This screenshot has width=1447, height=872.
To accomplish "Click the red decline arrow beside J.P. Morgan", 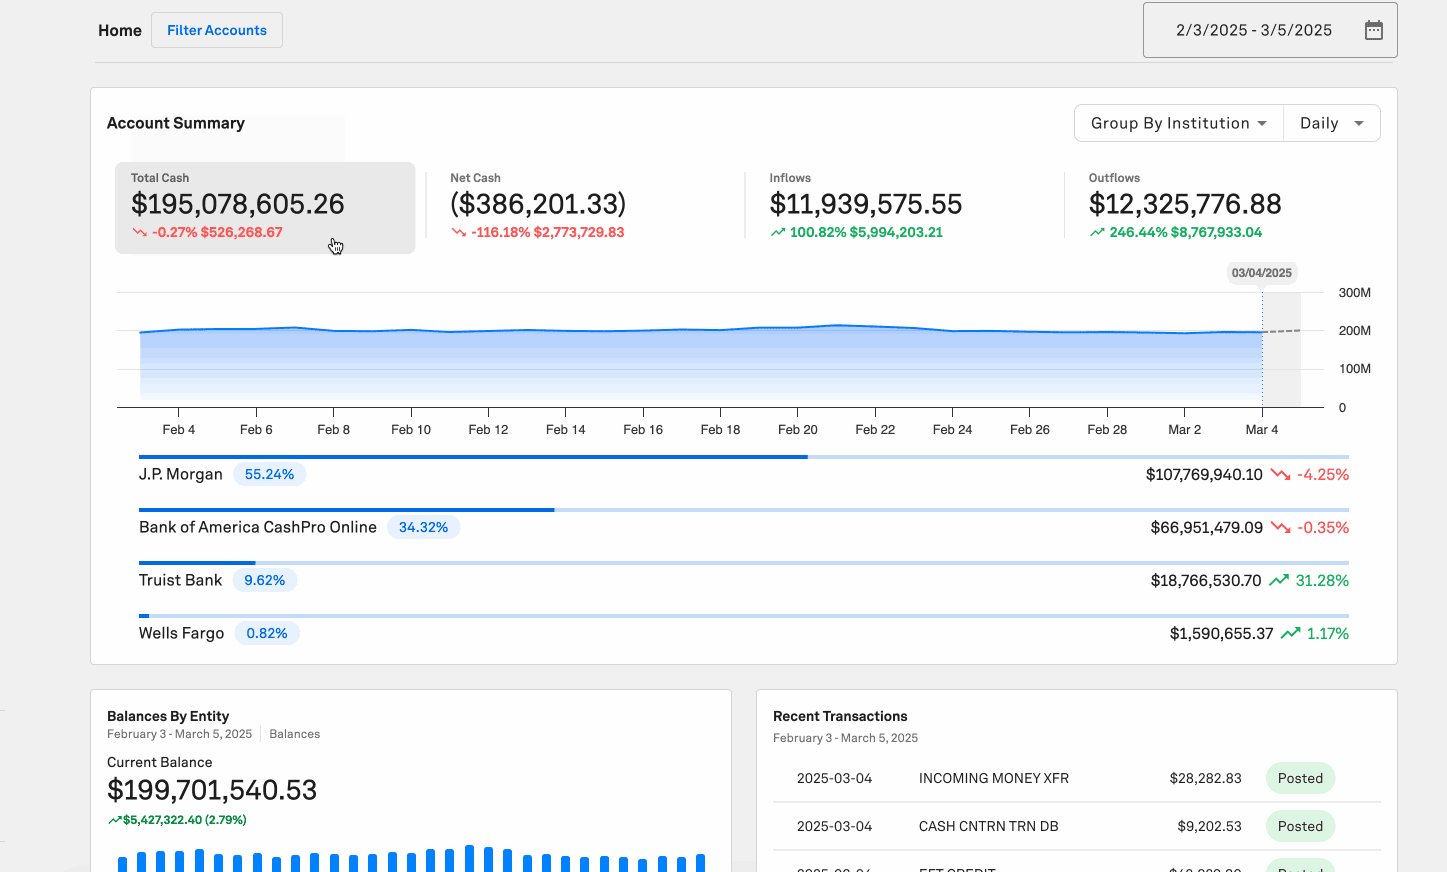I will tap(1281, 474).
